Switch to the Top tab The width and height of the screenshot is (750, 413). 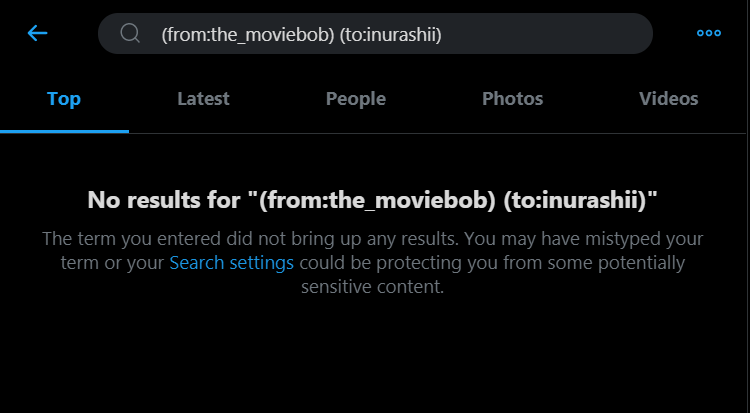[64, 99]
